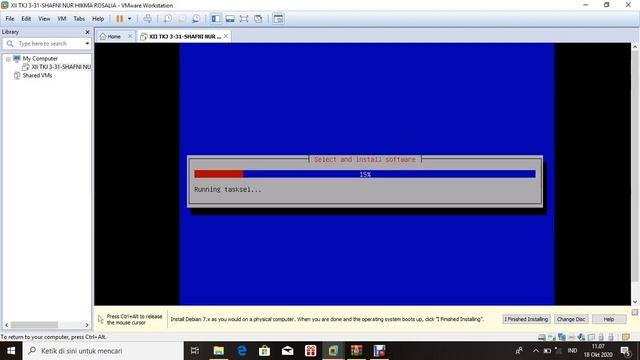The width and height of the screenshot is (640, 360).
Task: Open the Windows notification center
Action: (626, 351)
